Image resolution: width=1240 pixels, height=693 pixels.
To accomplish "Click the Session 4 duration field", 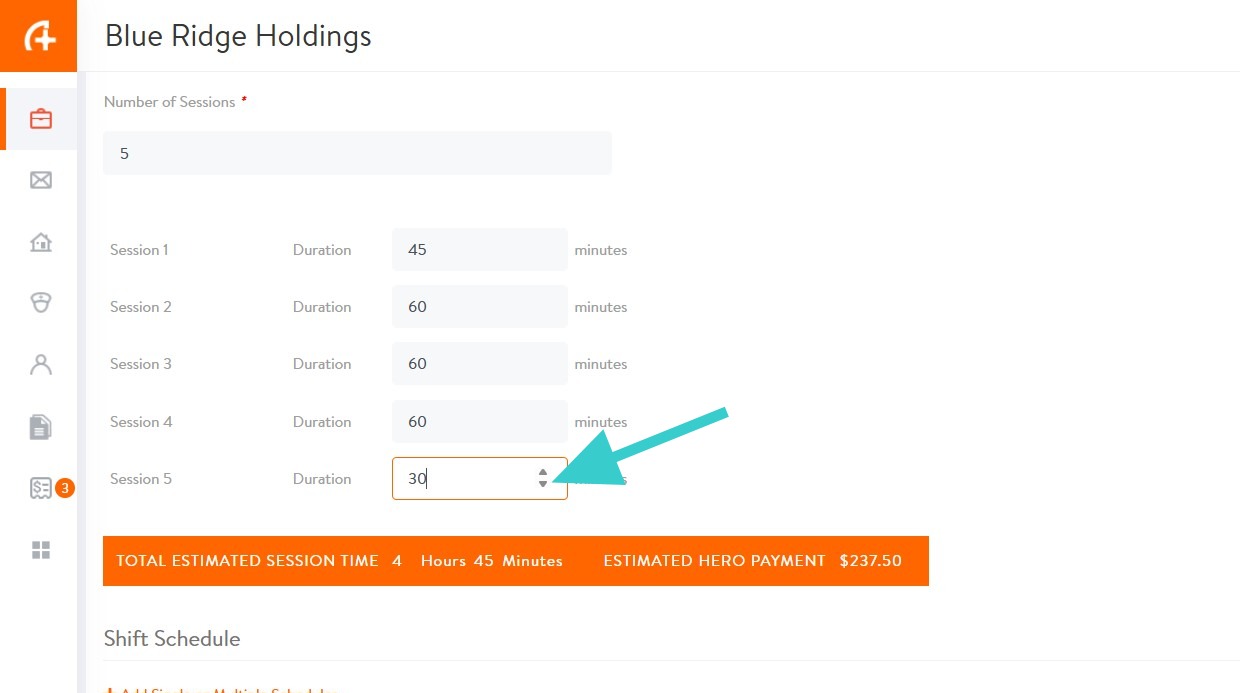I will coord(479,422).
